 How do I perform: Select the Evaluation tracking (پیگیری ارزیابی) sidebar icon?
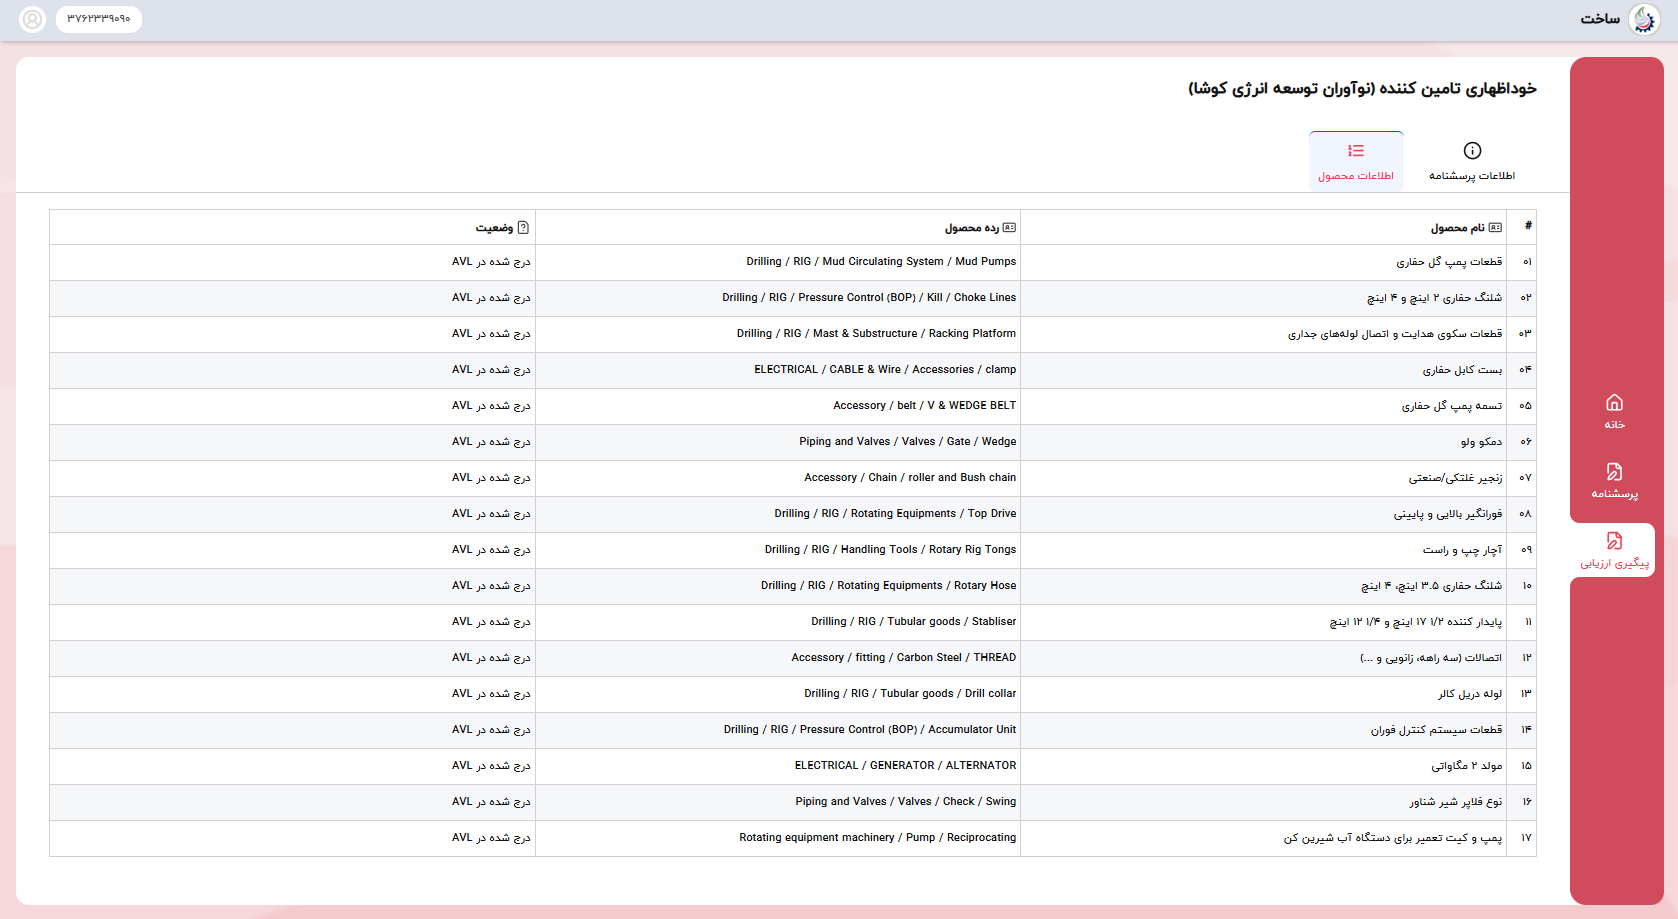tap(1614, 541)
